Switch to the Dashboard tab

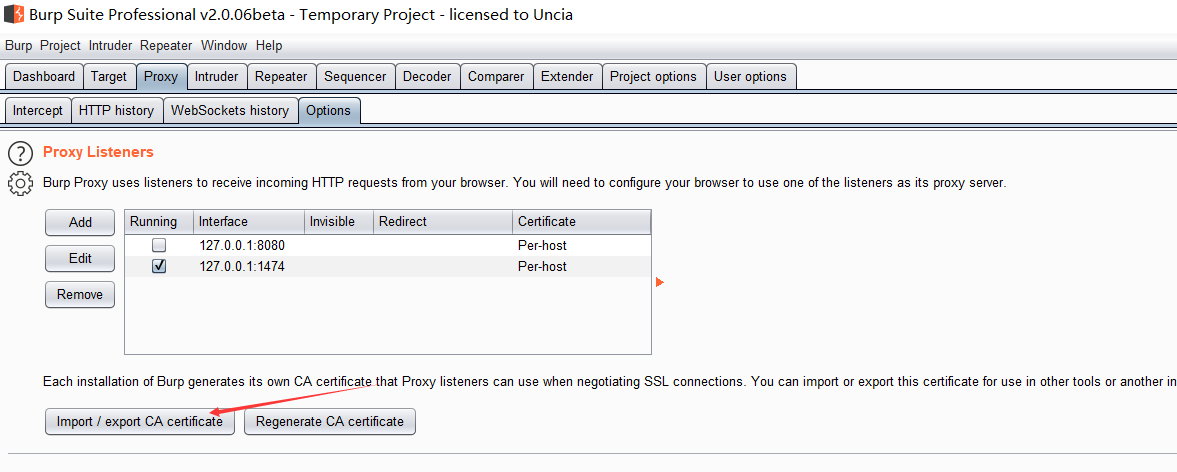pos(44,77)
